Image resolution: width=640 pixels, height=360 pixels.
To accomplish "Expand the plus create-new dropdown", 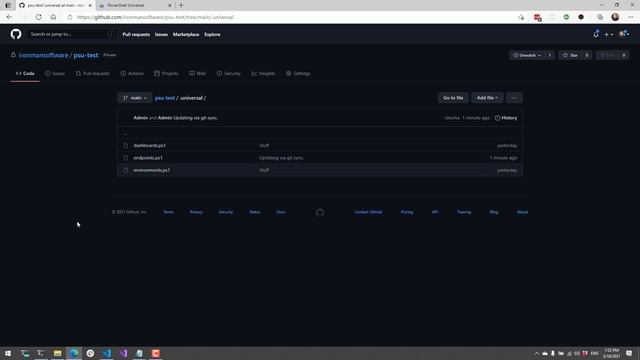I will tap(608, 35).
